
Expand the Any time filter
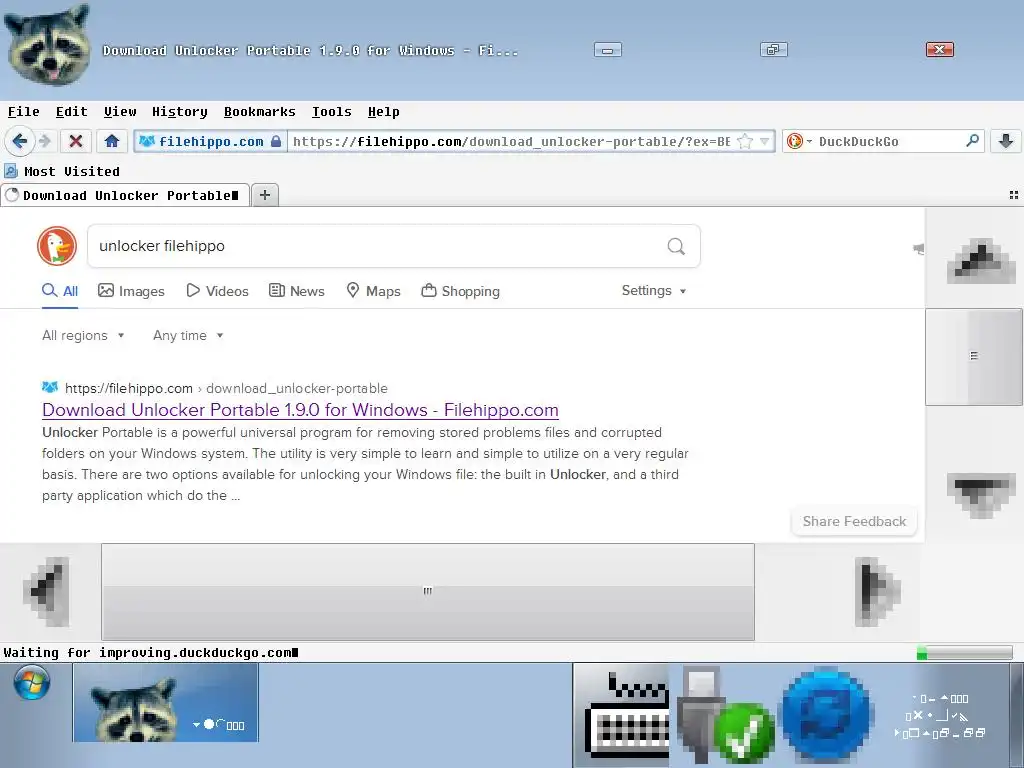pos(188,336)
